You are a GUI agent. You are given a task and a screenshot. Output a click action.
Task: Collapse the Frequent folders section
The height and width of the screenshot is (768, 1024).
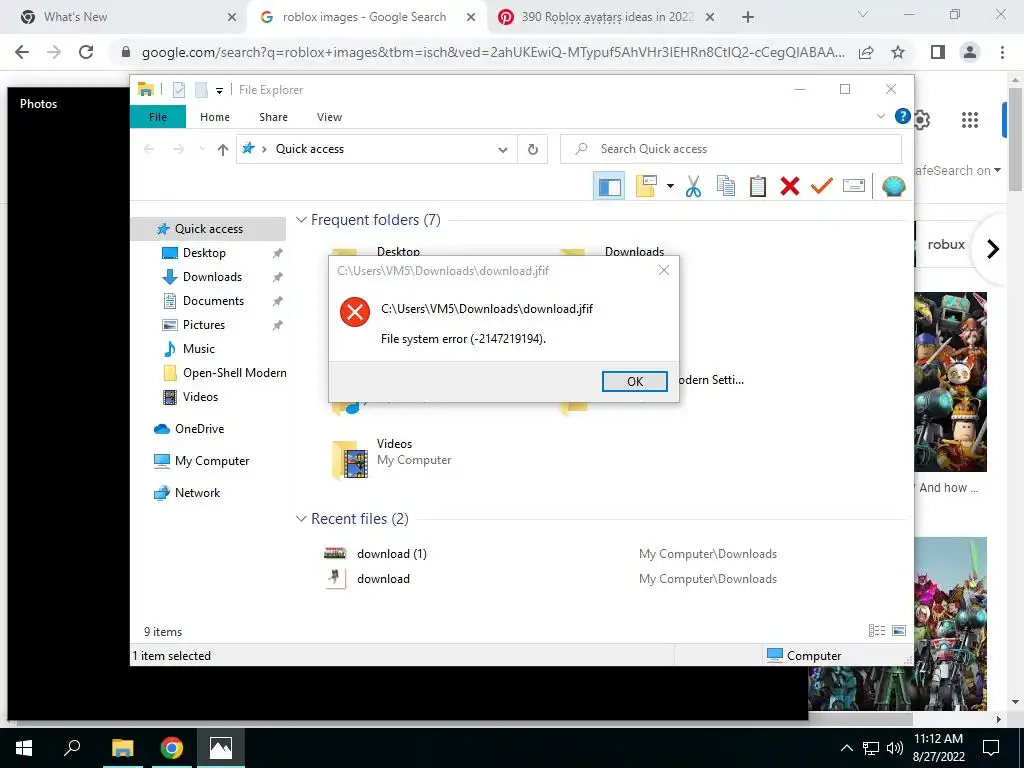(x=301, y=220)
